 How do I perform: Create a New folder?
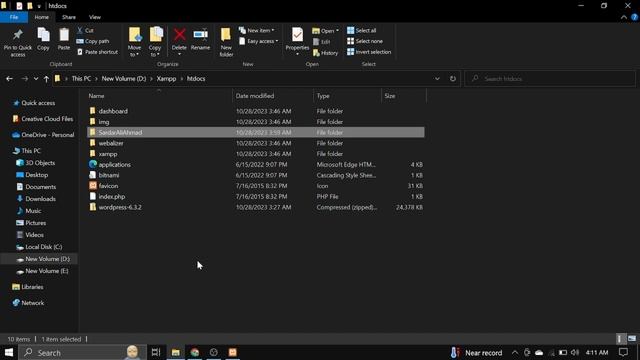click(x=226, y=42)
